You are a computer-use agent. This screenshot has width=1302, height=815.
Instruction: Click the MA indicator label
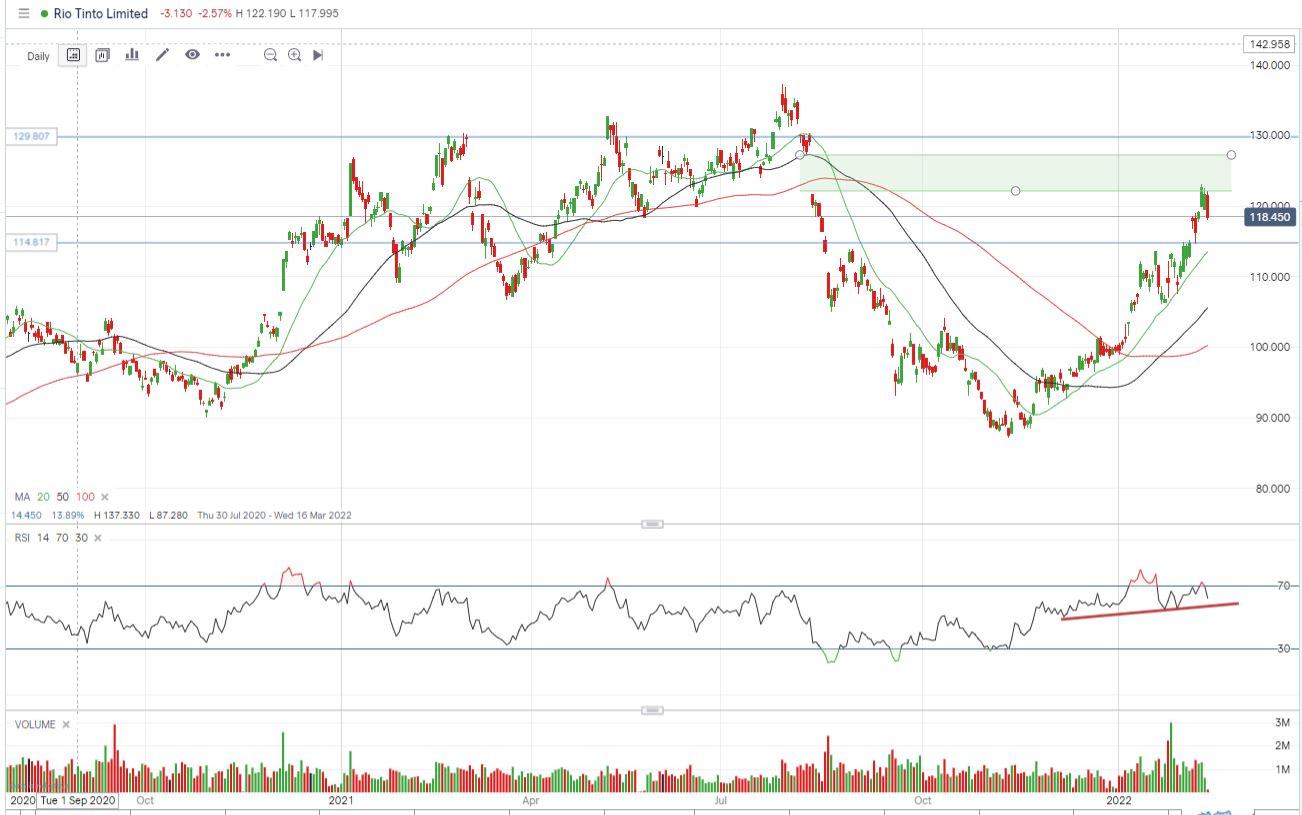pos(21,497)
